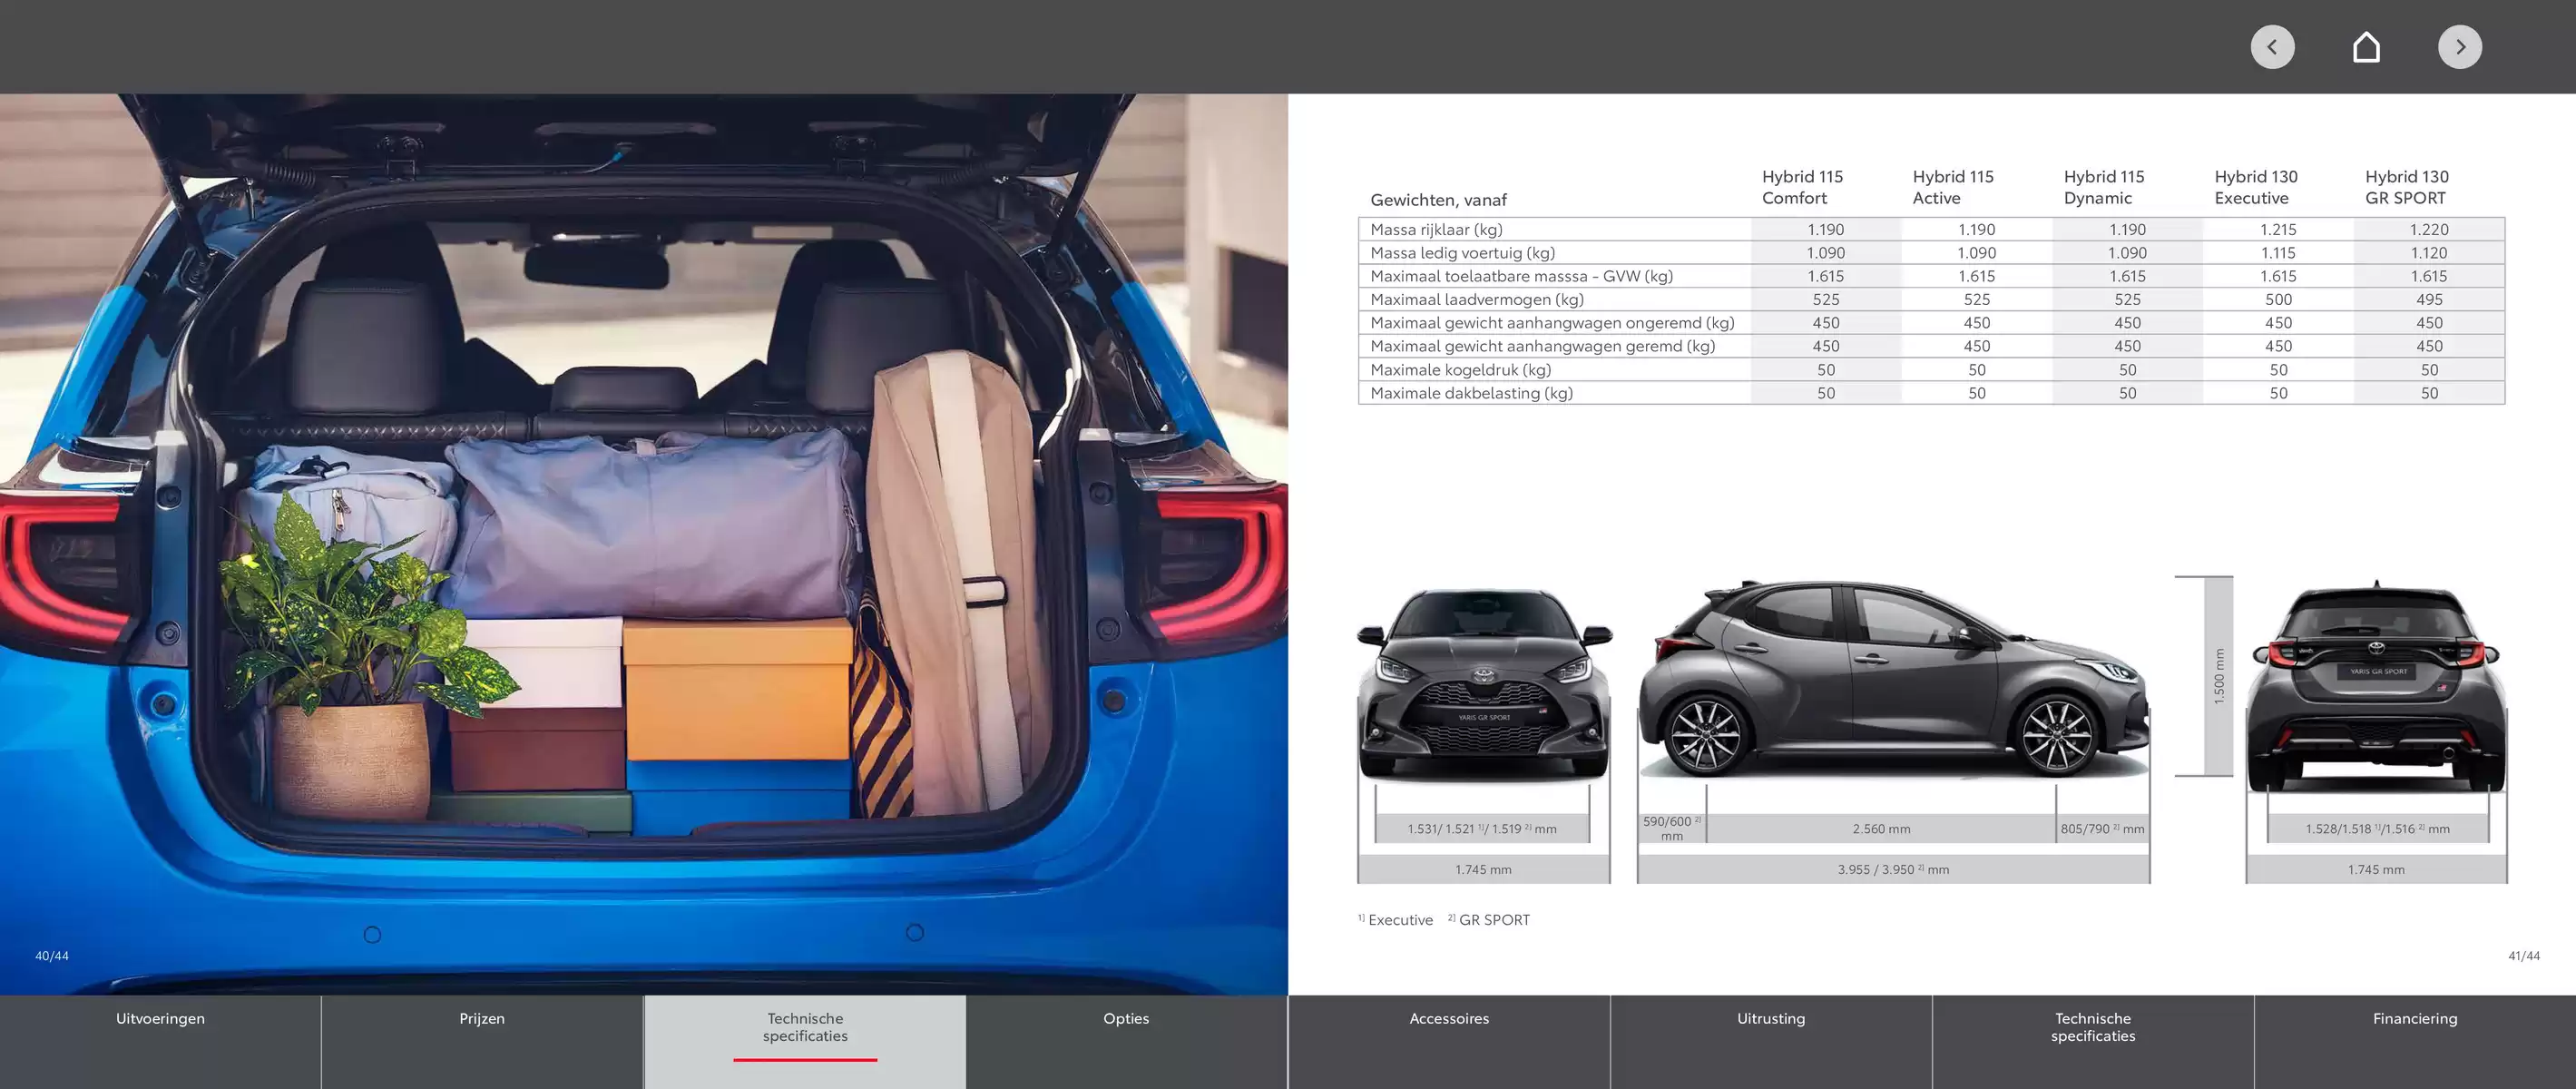Select the highlighted Technische specificaties tab
Screen dimensions: 2576x1089
pos(805,1041)
